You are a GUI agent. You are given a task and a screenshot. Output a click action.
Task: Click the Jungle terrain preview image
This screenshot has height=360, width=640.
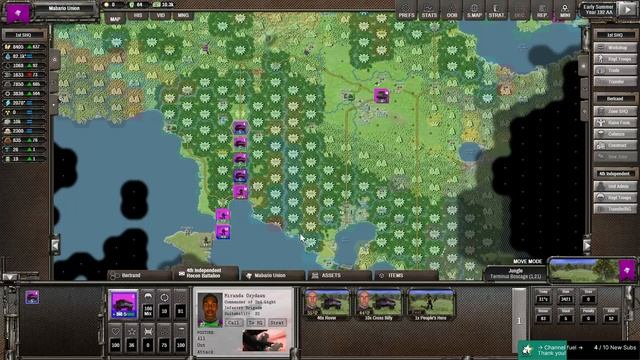point(583,270)
